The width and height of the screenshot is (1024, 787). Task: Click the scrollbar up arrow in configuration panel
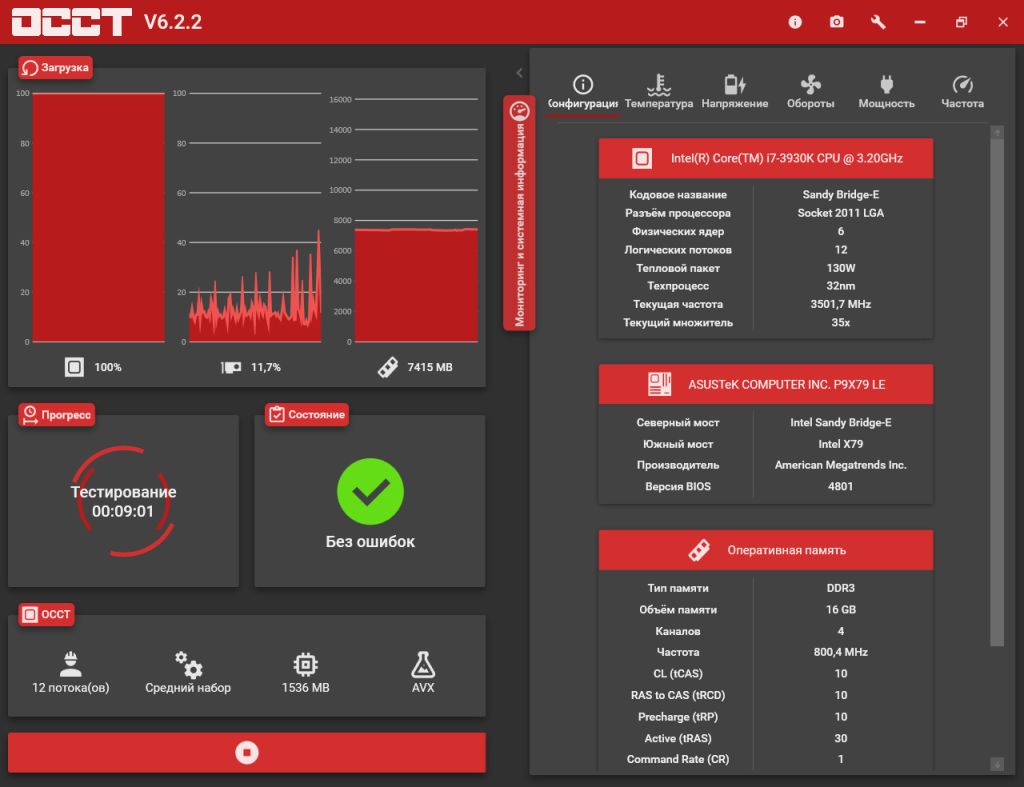997,132
